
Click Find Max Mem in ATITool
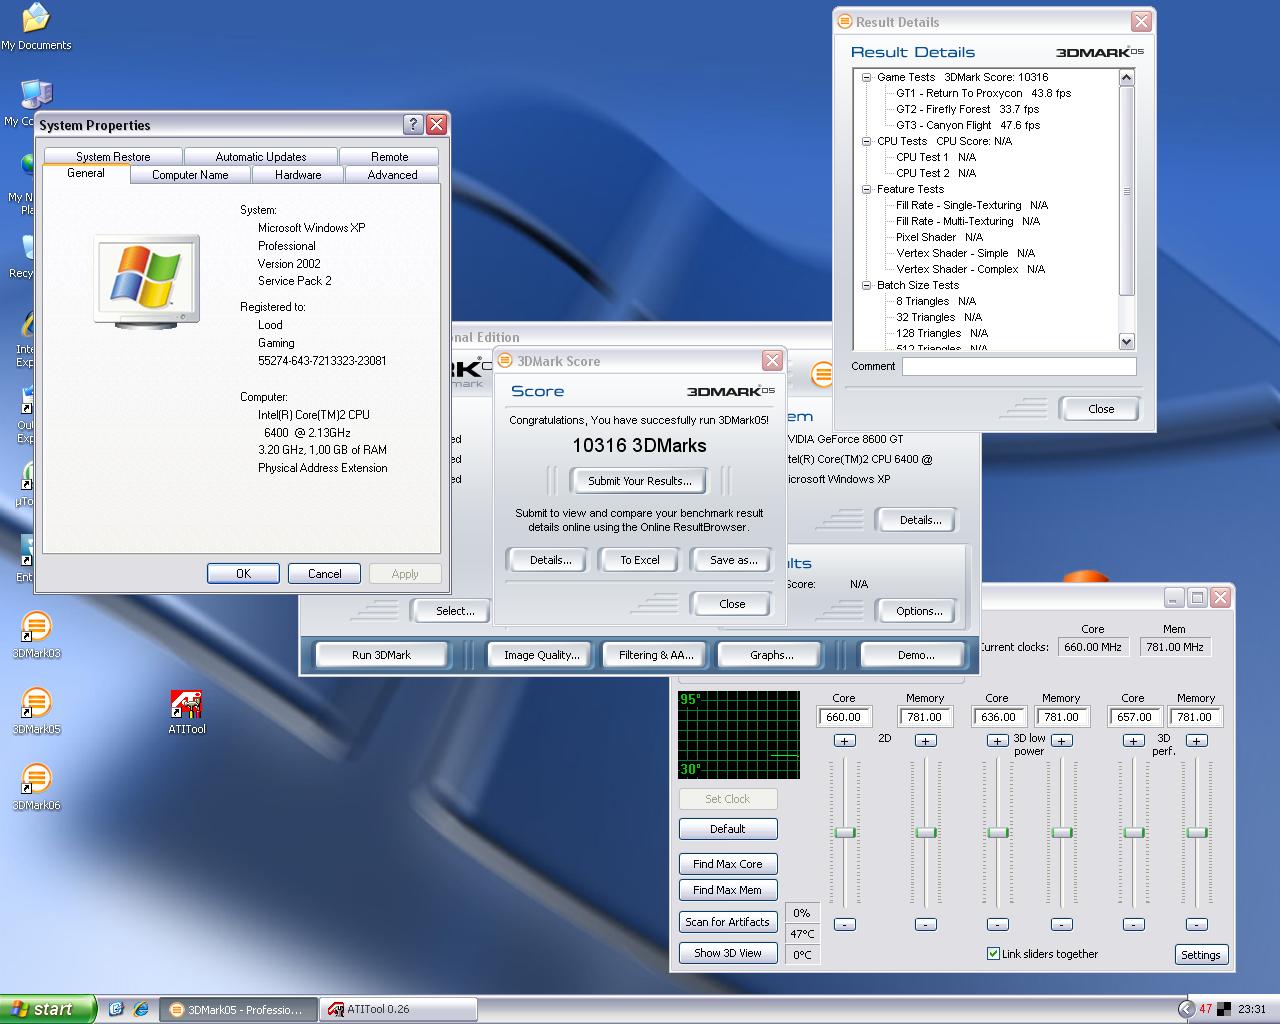(728, 890)
